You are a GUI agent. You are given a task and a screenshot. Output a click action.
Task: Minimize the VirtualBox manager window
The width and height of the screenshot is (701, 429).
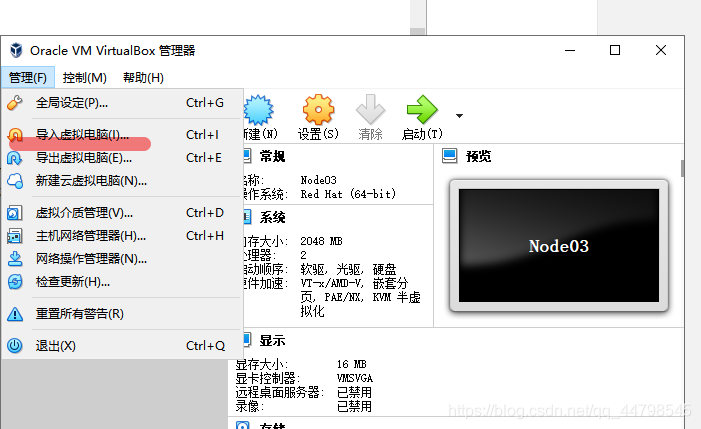(570, 50)
